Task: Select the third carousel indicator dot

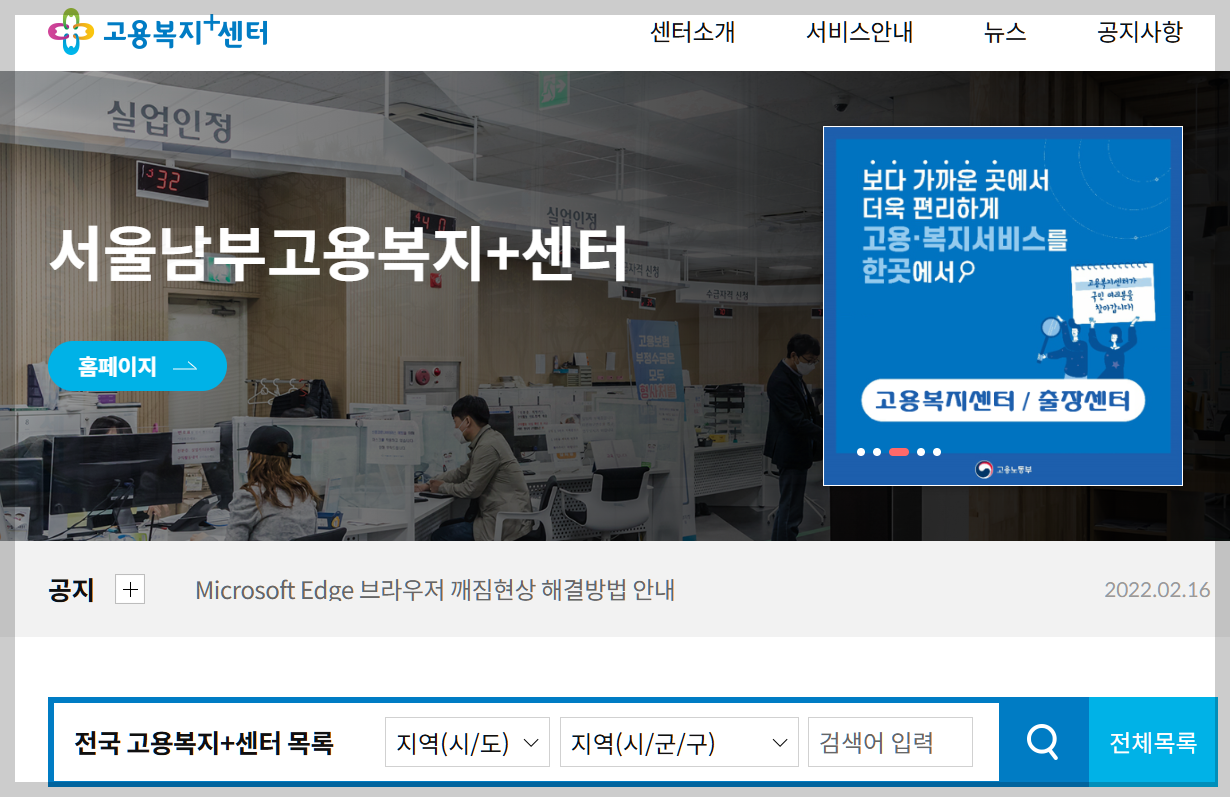Action: pos(899,452)
